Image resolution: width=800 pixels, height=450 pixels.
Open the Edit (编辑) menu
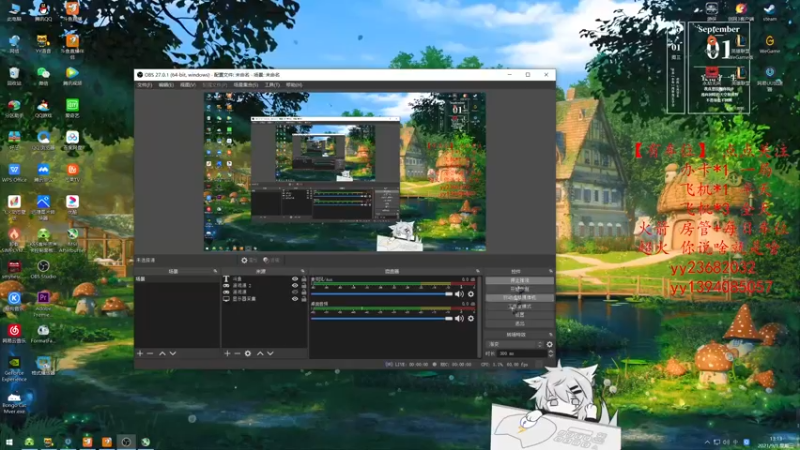tap(166, 85)
